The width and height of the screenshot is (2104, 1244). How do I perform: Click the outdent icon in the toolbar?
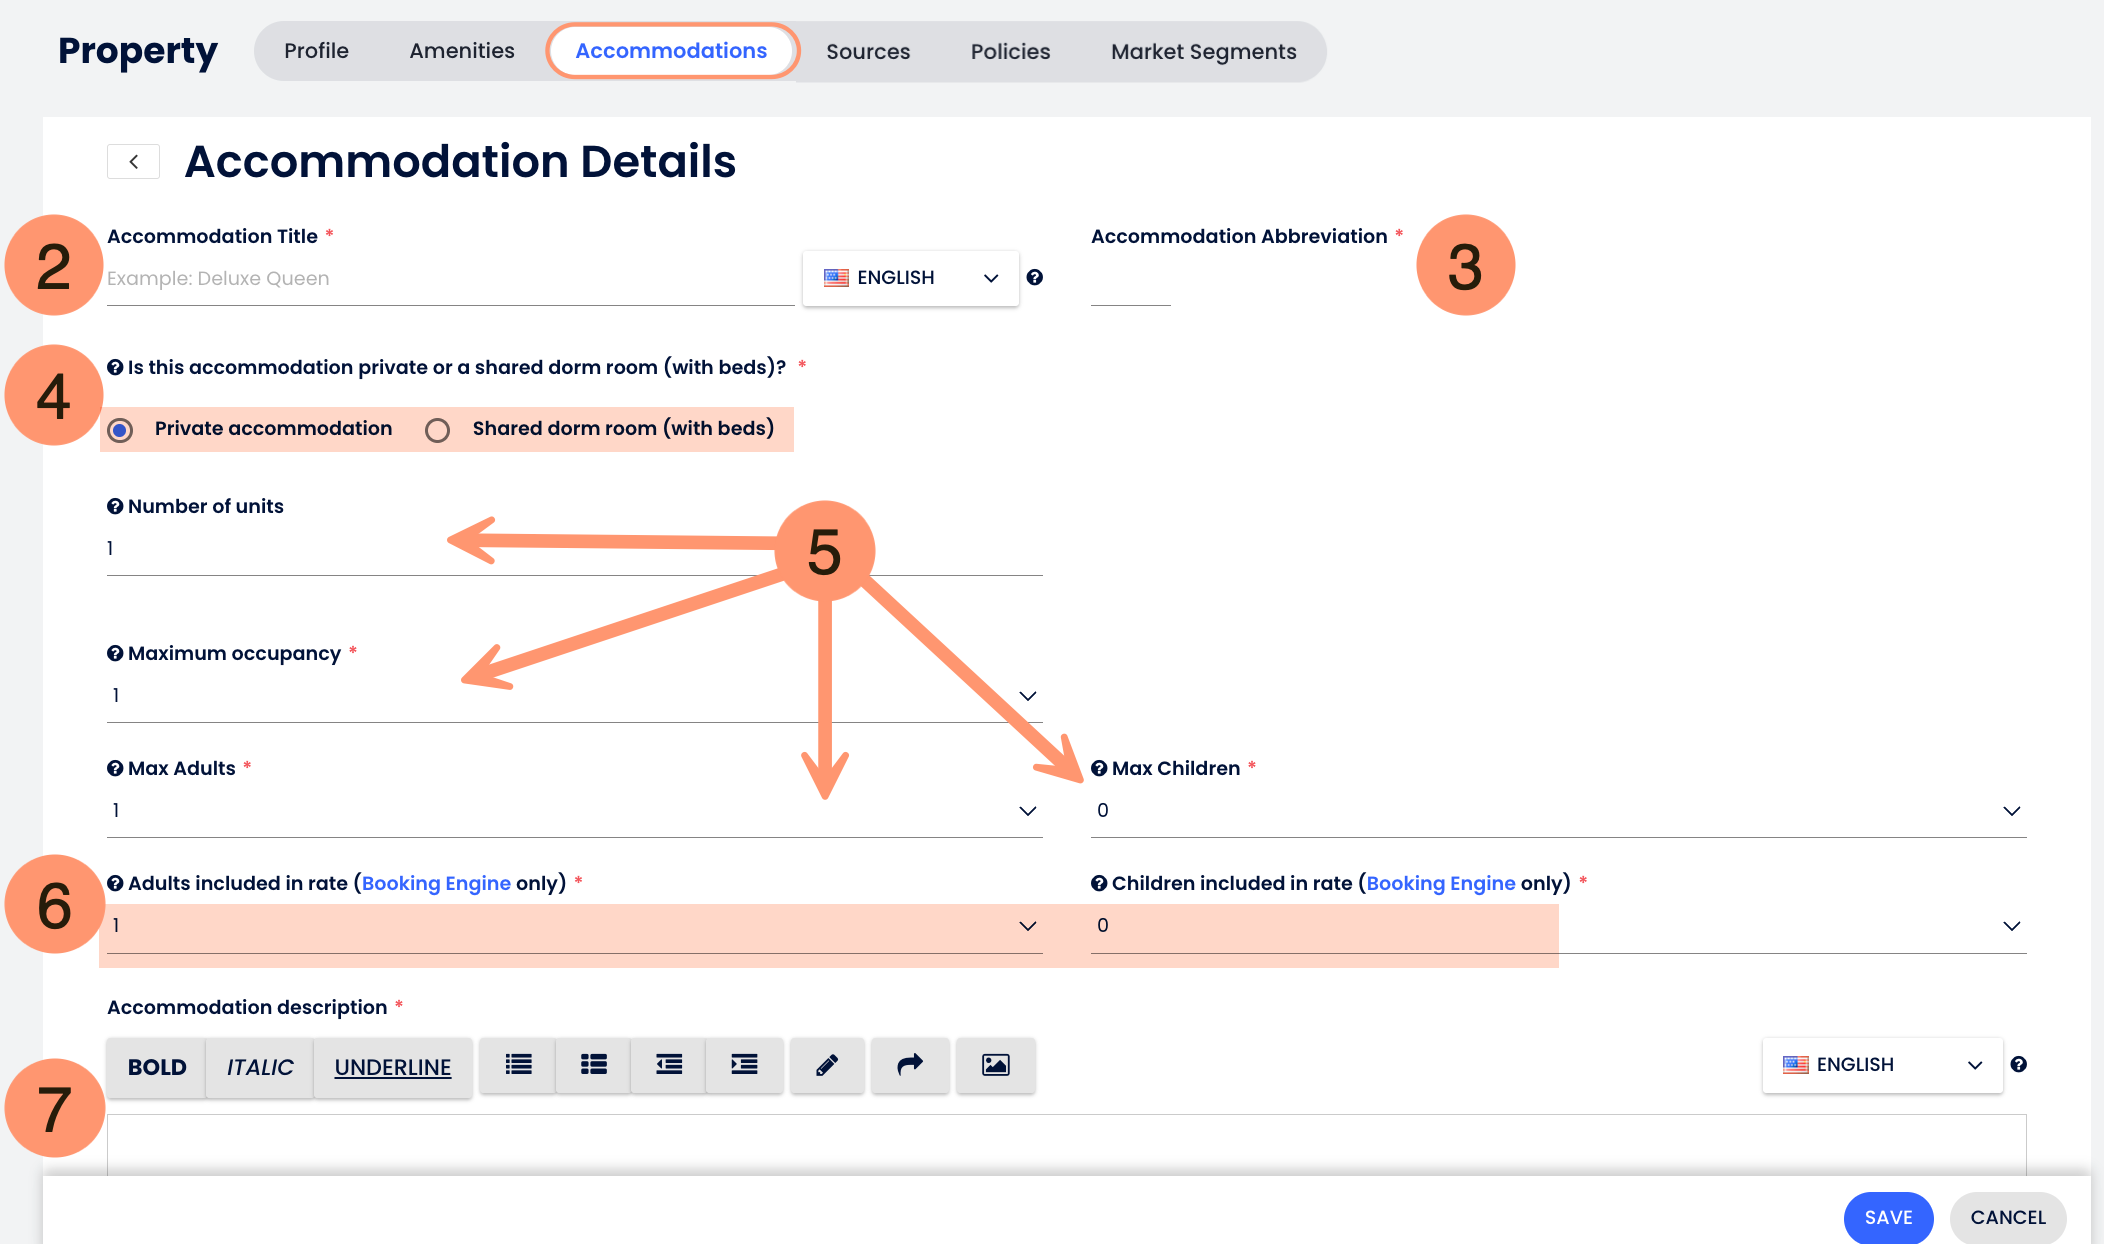click(x=668, y=1065)
